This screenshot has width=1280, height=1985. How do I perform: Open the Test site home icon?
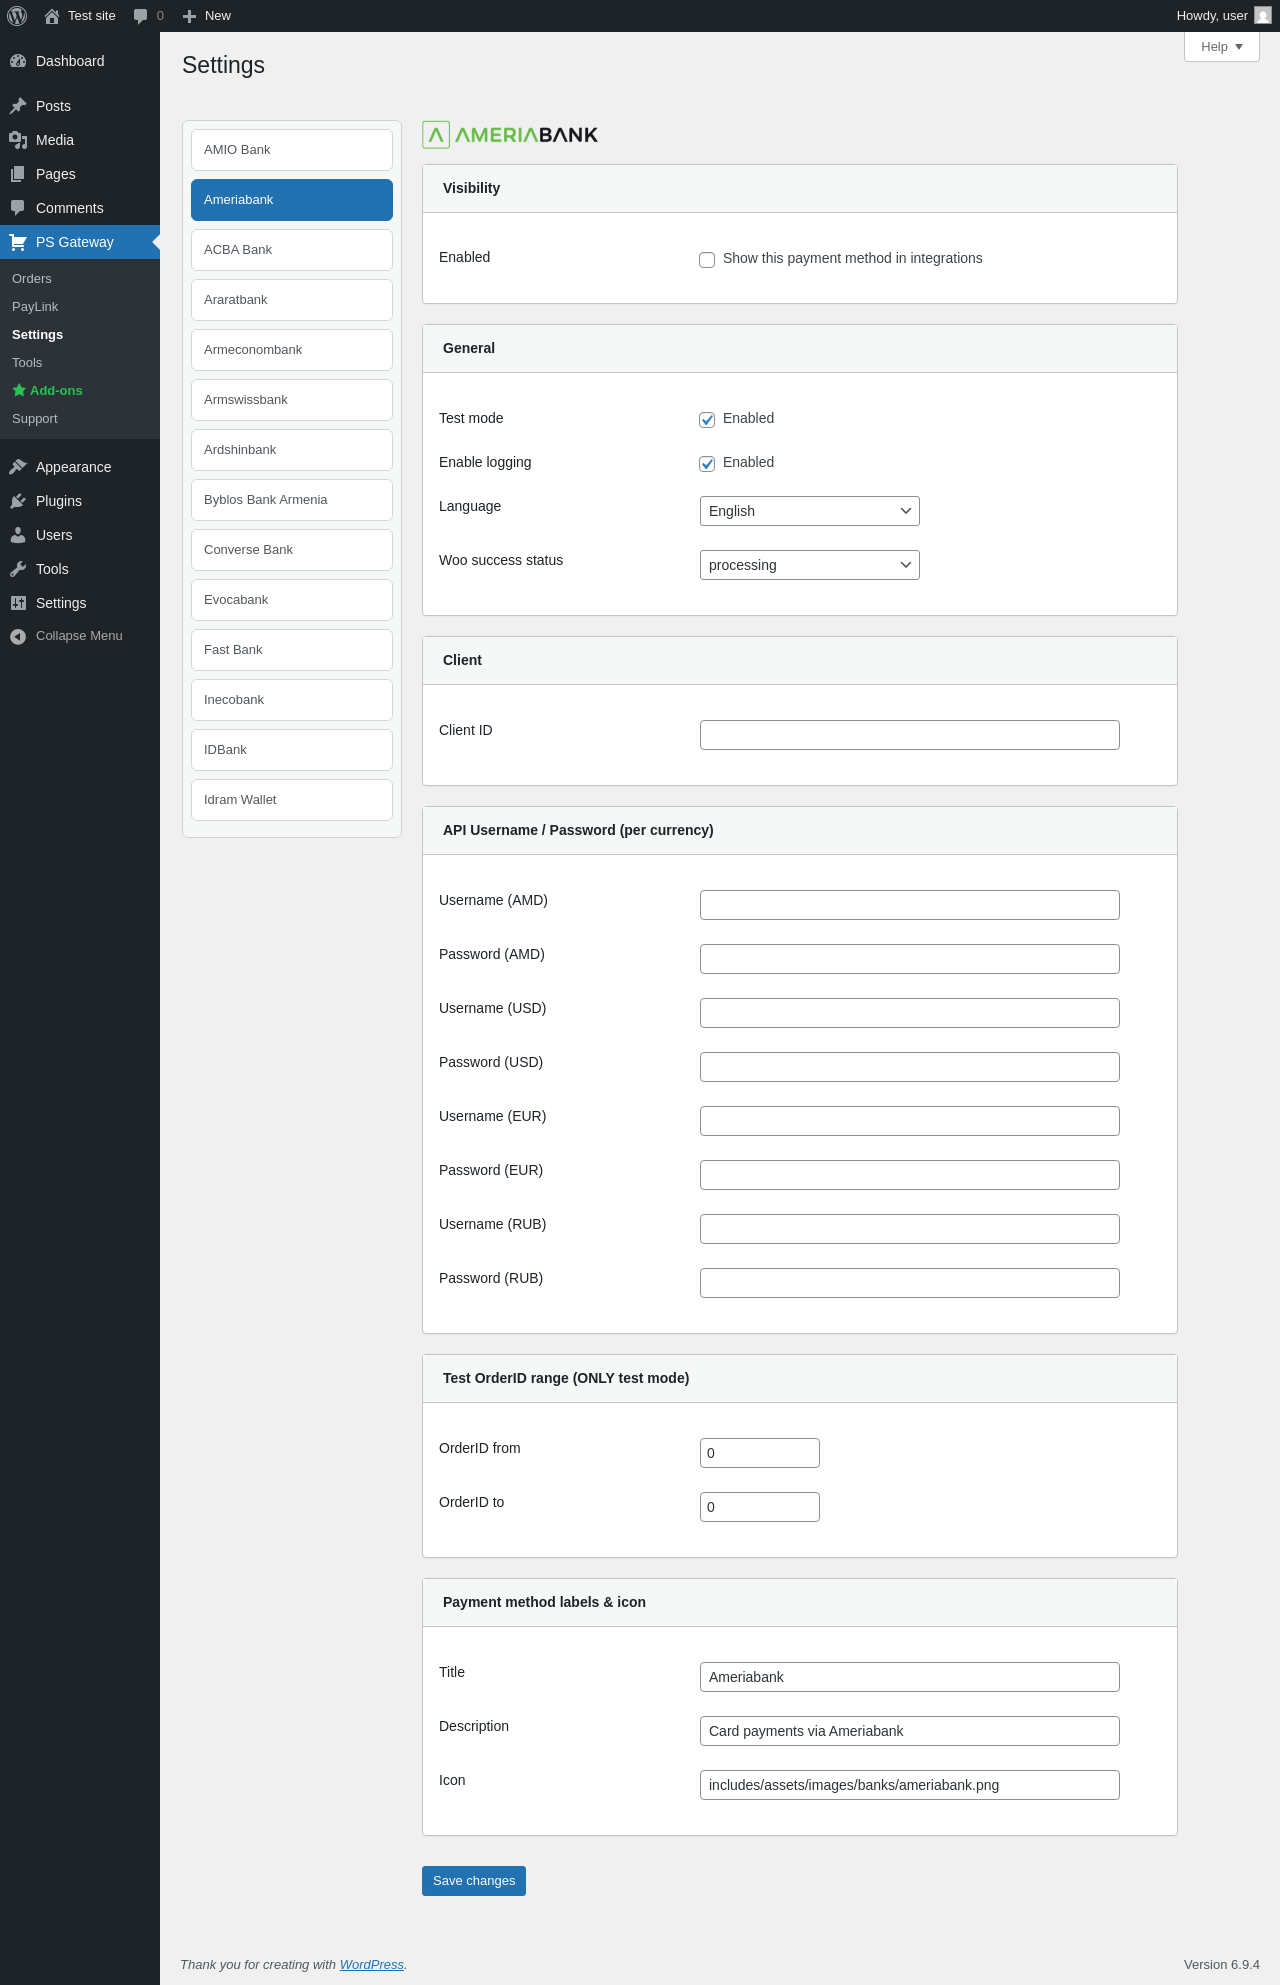point(52,16)
